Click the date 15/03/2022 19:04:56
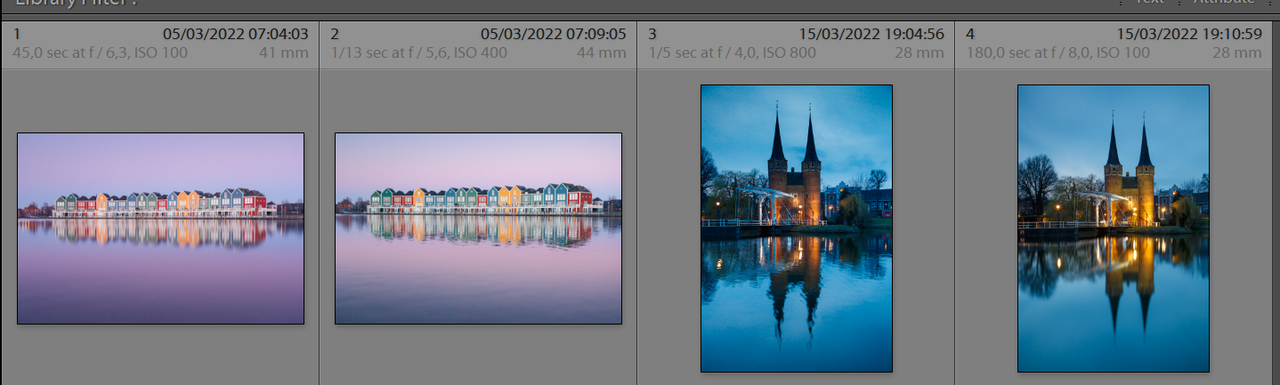This screenshot has width=1280, height=385. [x=871, y=34]
